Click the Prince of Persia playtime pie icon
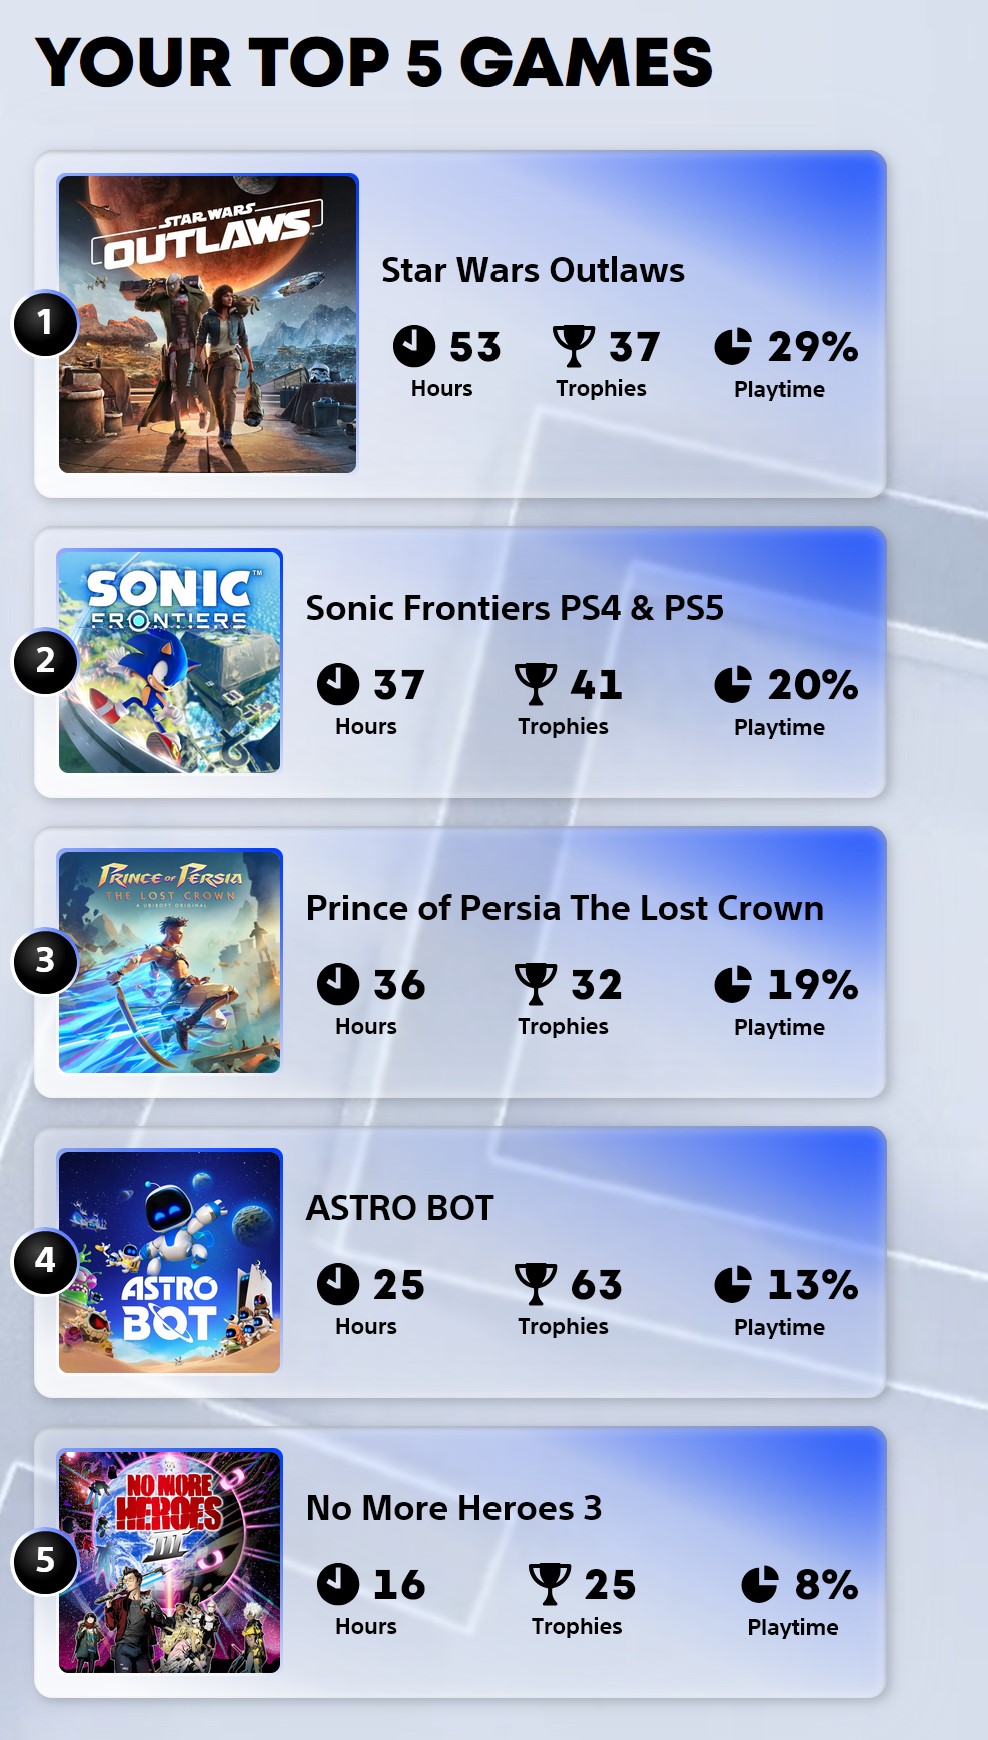The height and width of the screenshot is (1740, 988). 733,985
